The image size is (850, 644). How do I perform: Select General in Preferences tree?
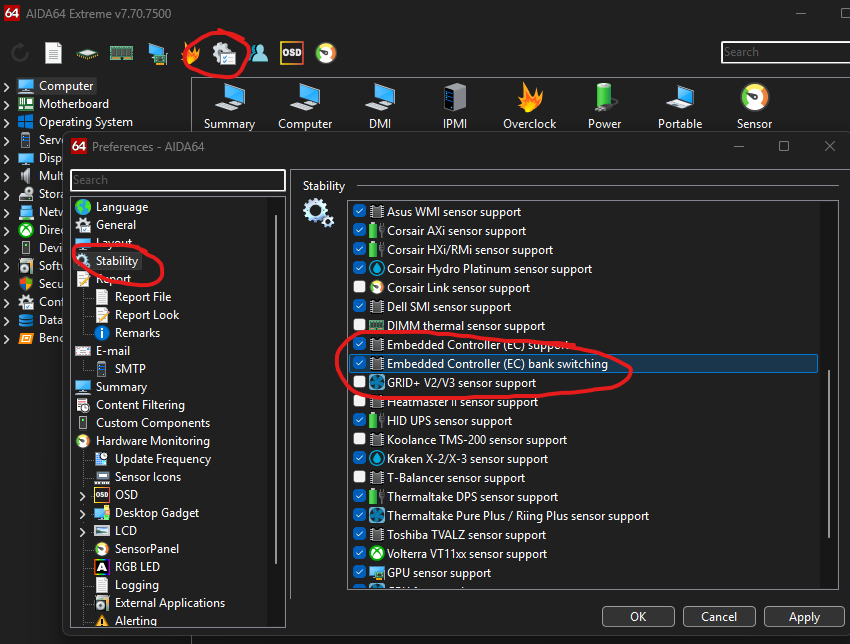tap(116, 225)
